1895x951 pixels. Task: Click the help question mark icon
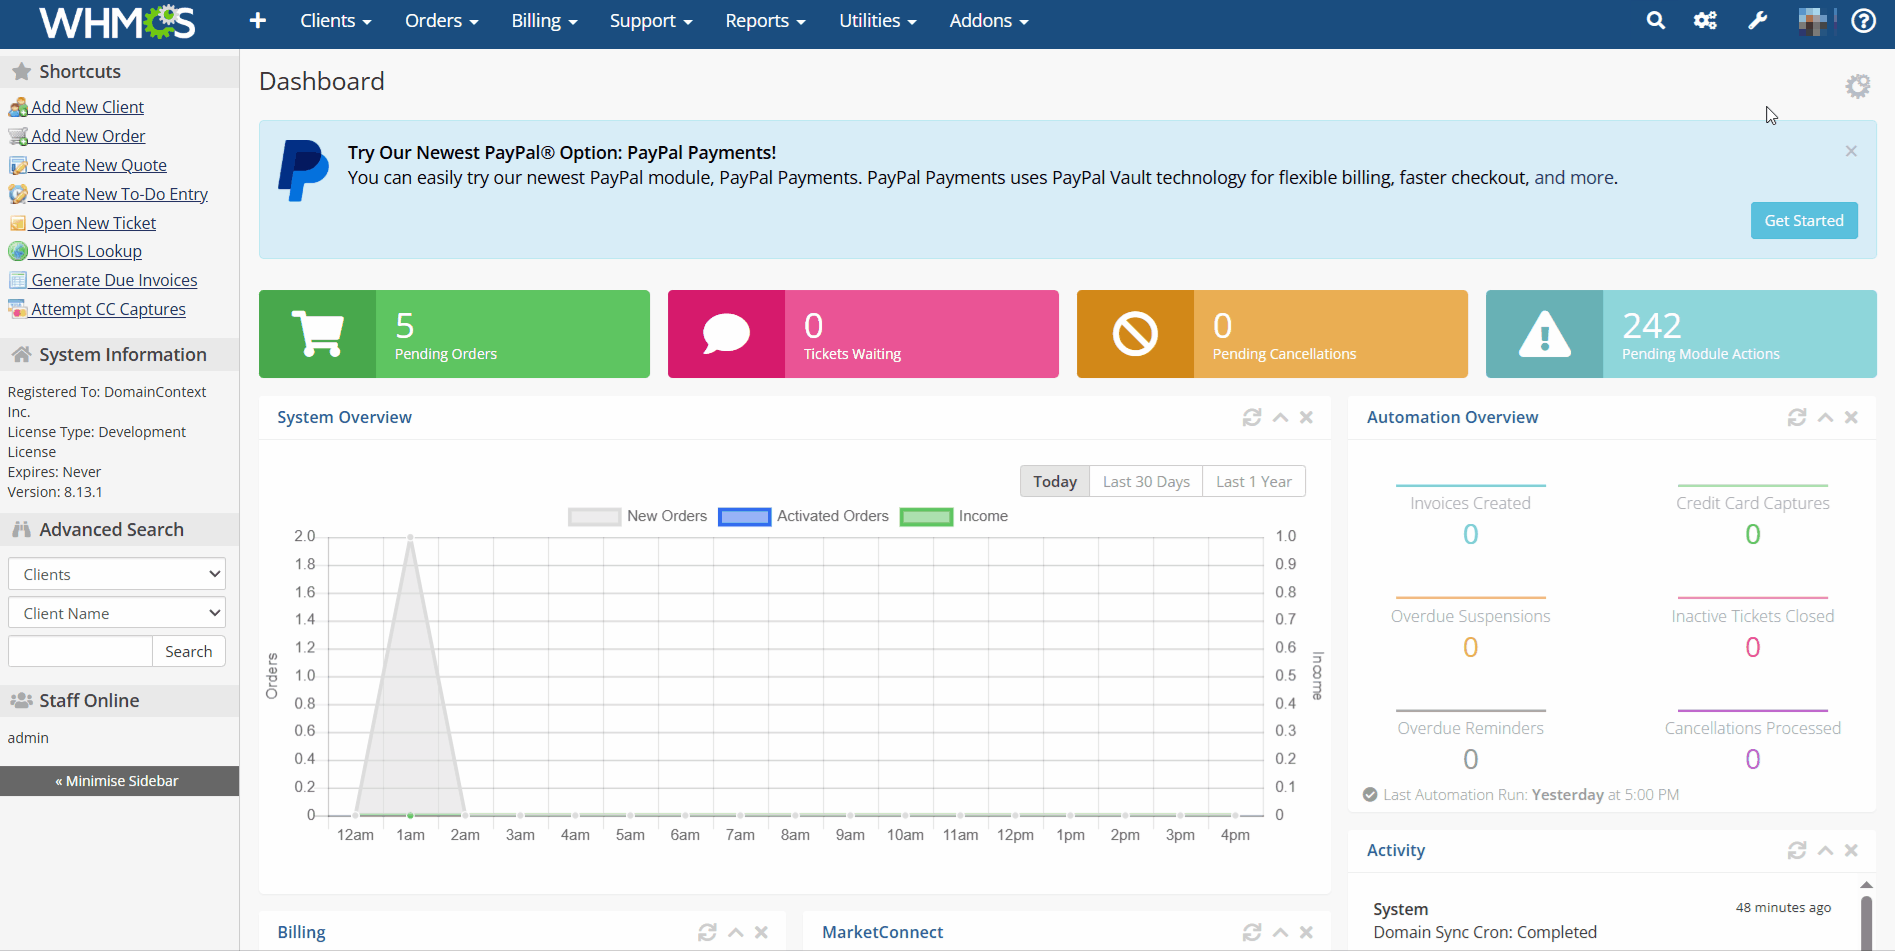pos(1863,21)
